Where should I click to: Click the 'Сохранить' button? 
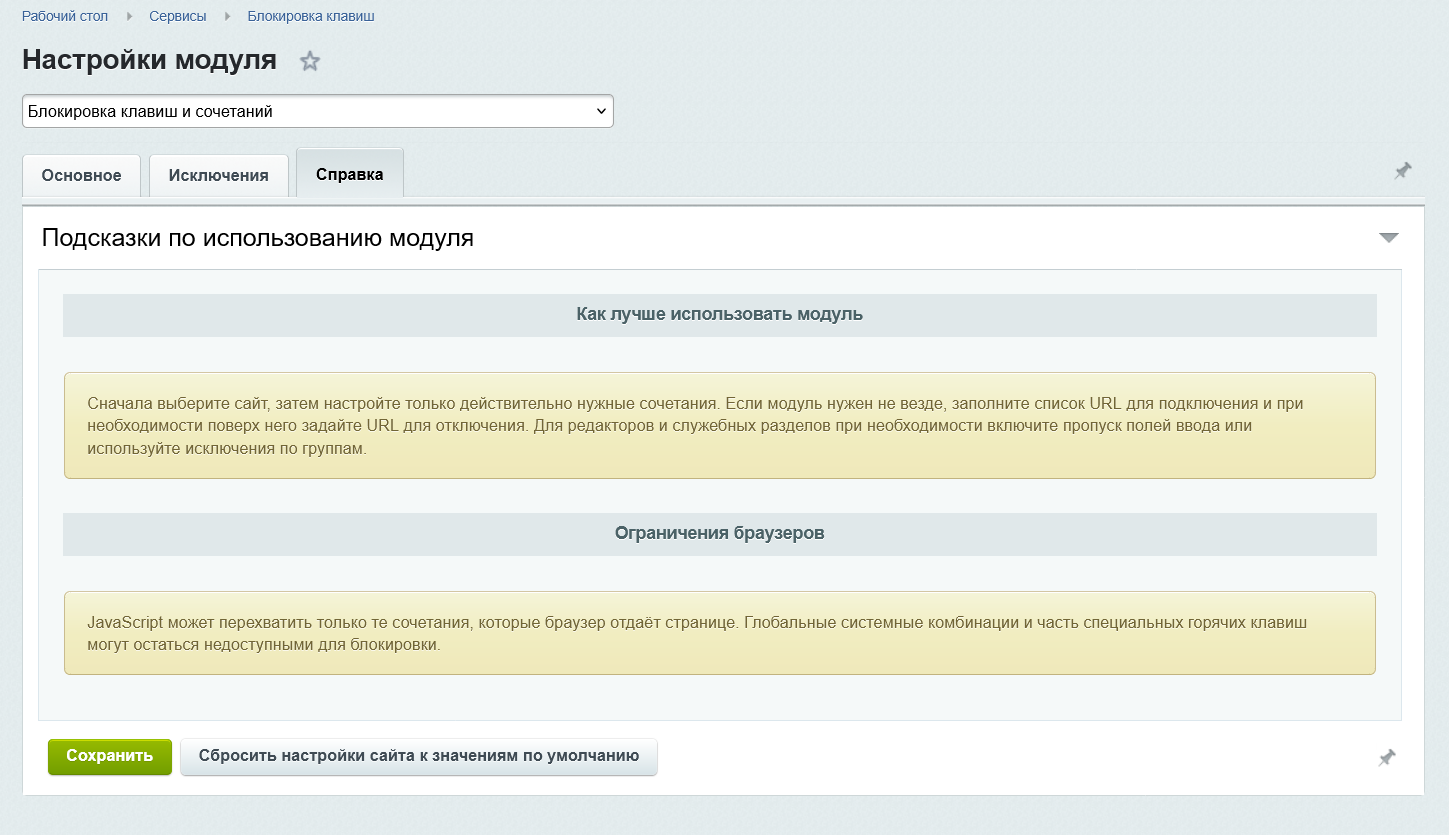click(x=110, y=756)
